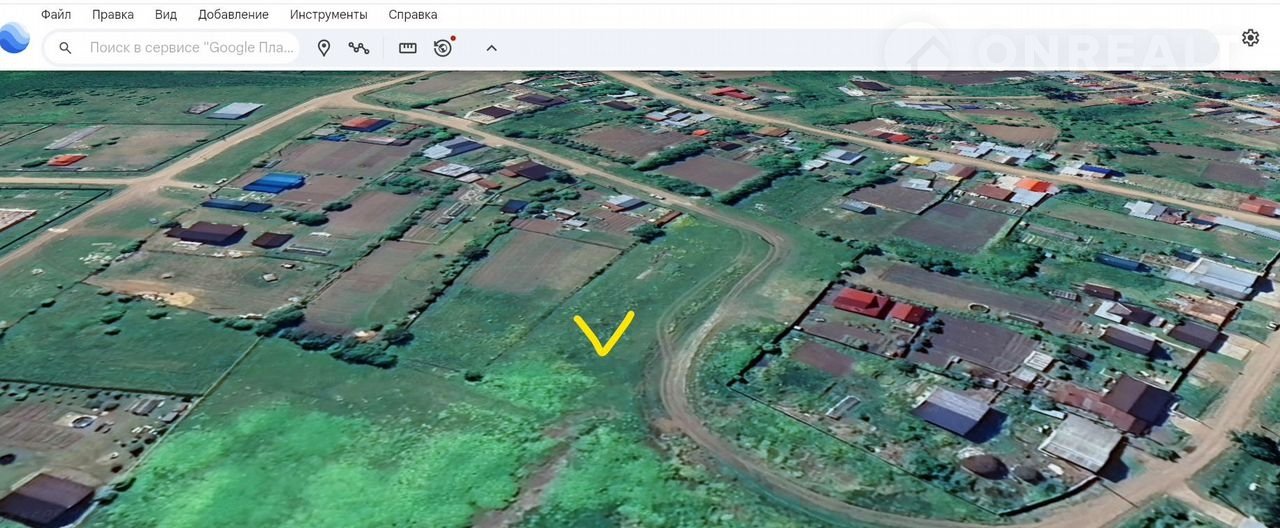
Task: Click the bright blue roofed building
Action: (x=274, y=182)
